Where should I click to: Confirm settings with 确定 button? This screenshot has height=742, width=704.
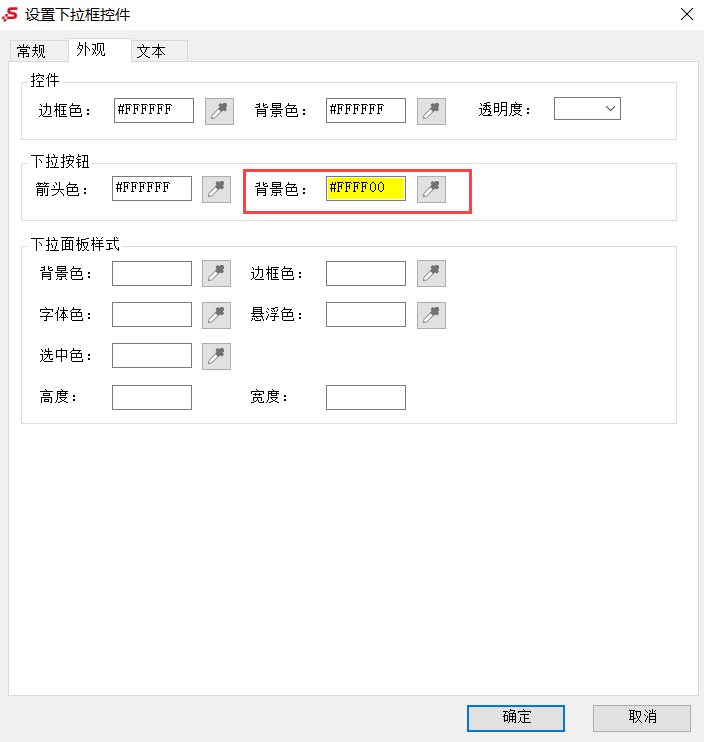click(x=516, y=718)
